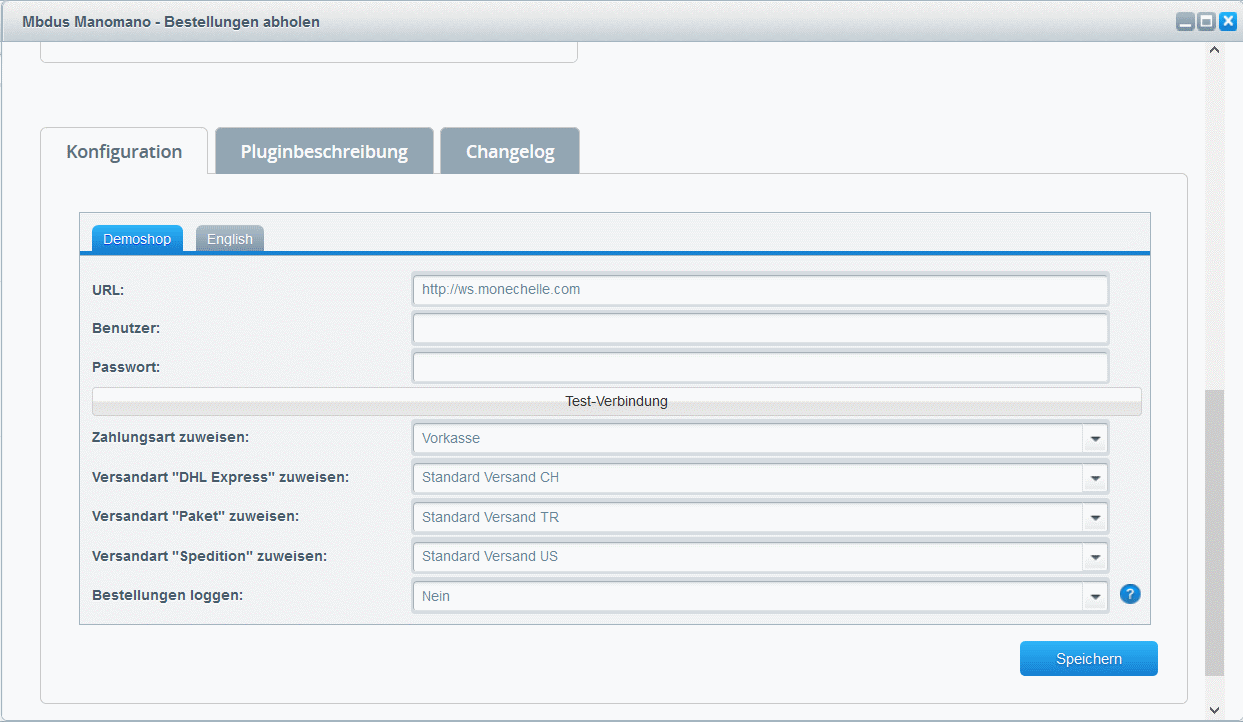The image size is (1243, 722).
Task: Switch to the English shop tab
Action: tap(230, 240)
